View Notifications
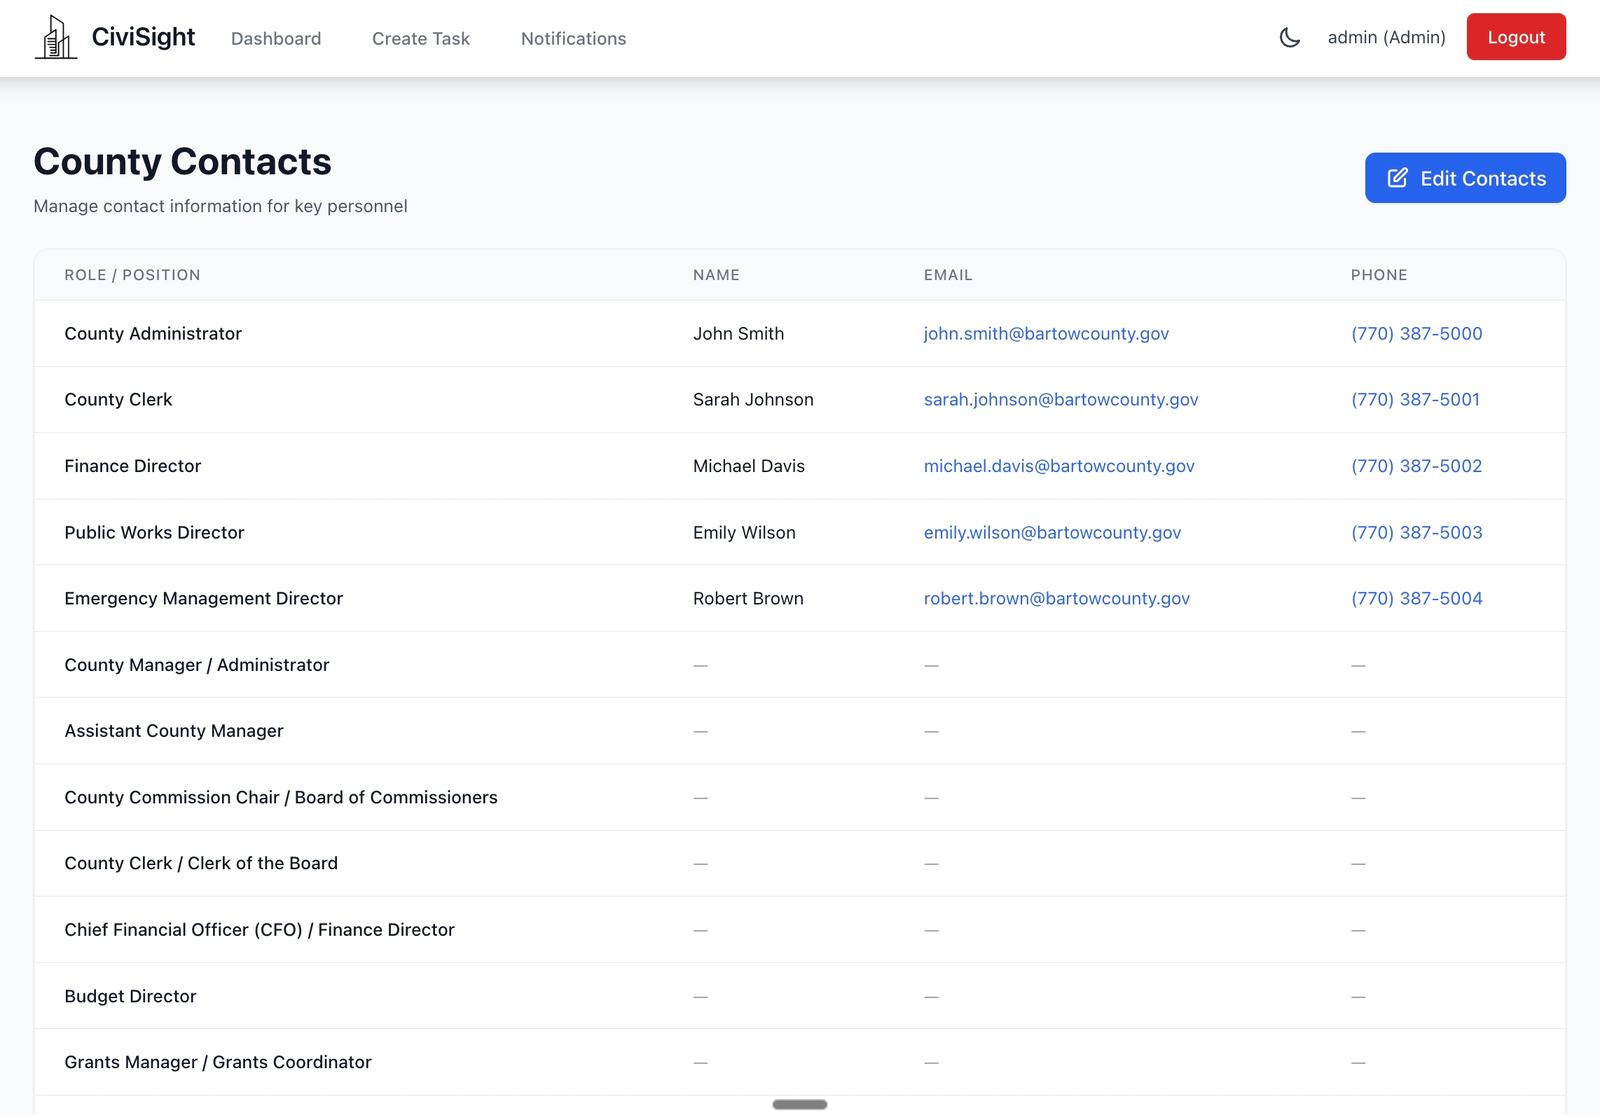1600x1115 pixels. (x=573, y=39)
